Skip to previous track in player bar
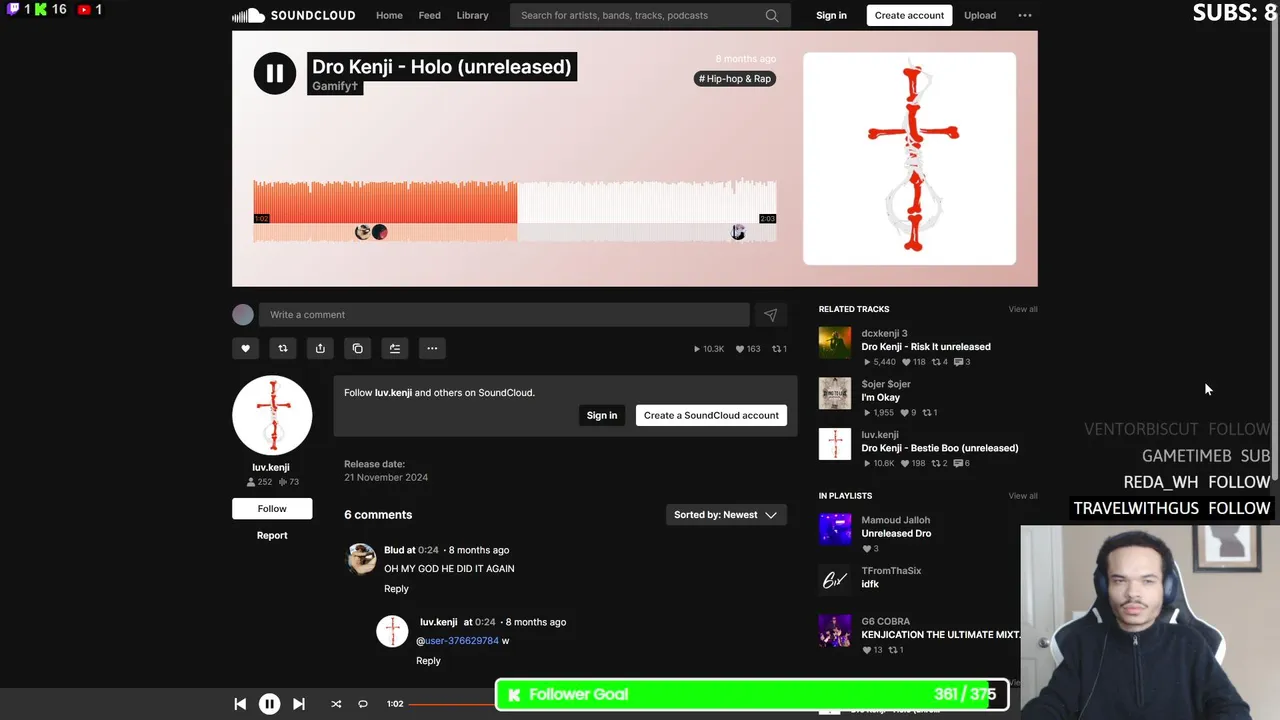Viewport: 1280px width, 720px height. pyautogui.click(x=240, y=704)
